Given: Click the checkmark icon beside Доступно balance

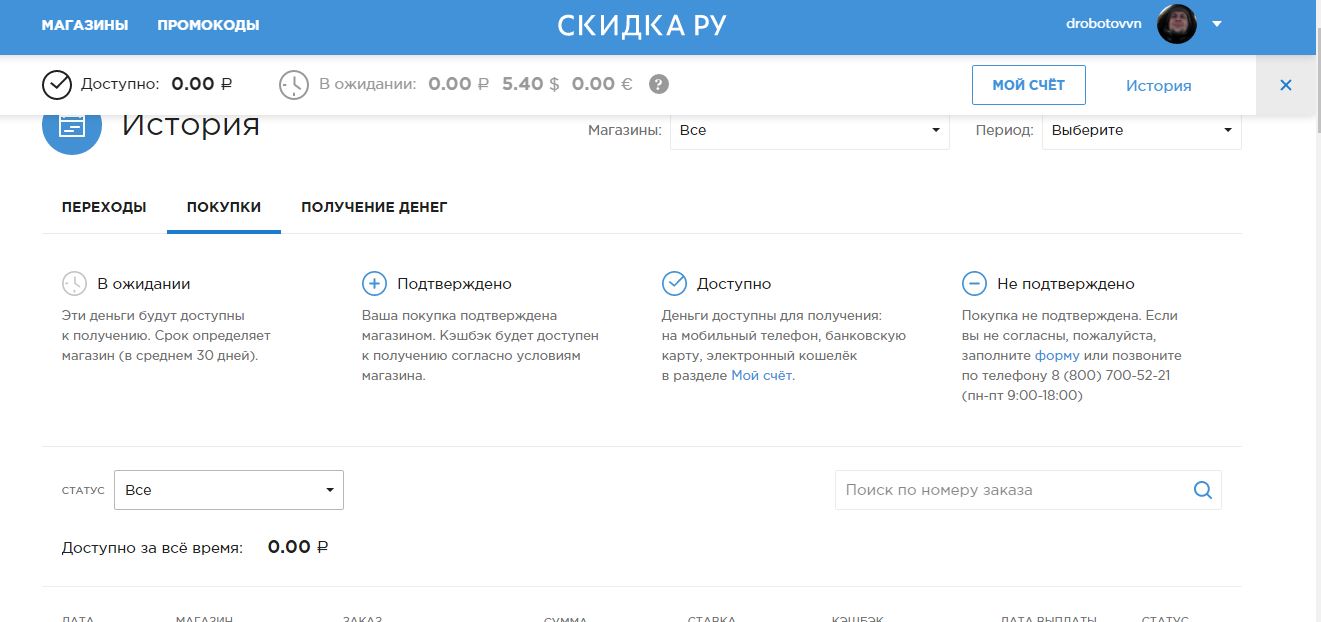Looking at the screenshot, I should (x=57, y=85).
